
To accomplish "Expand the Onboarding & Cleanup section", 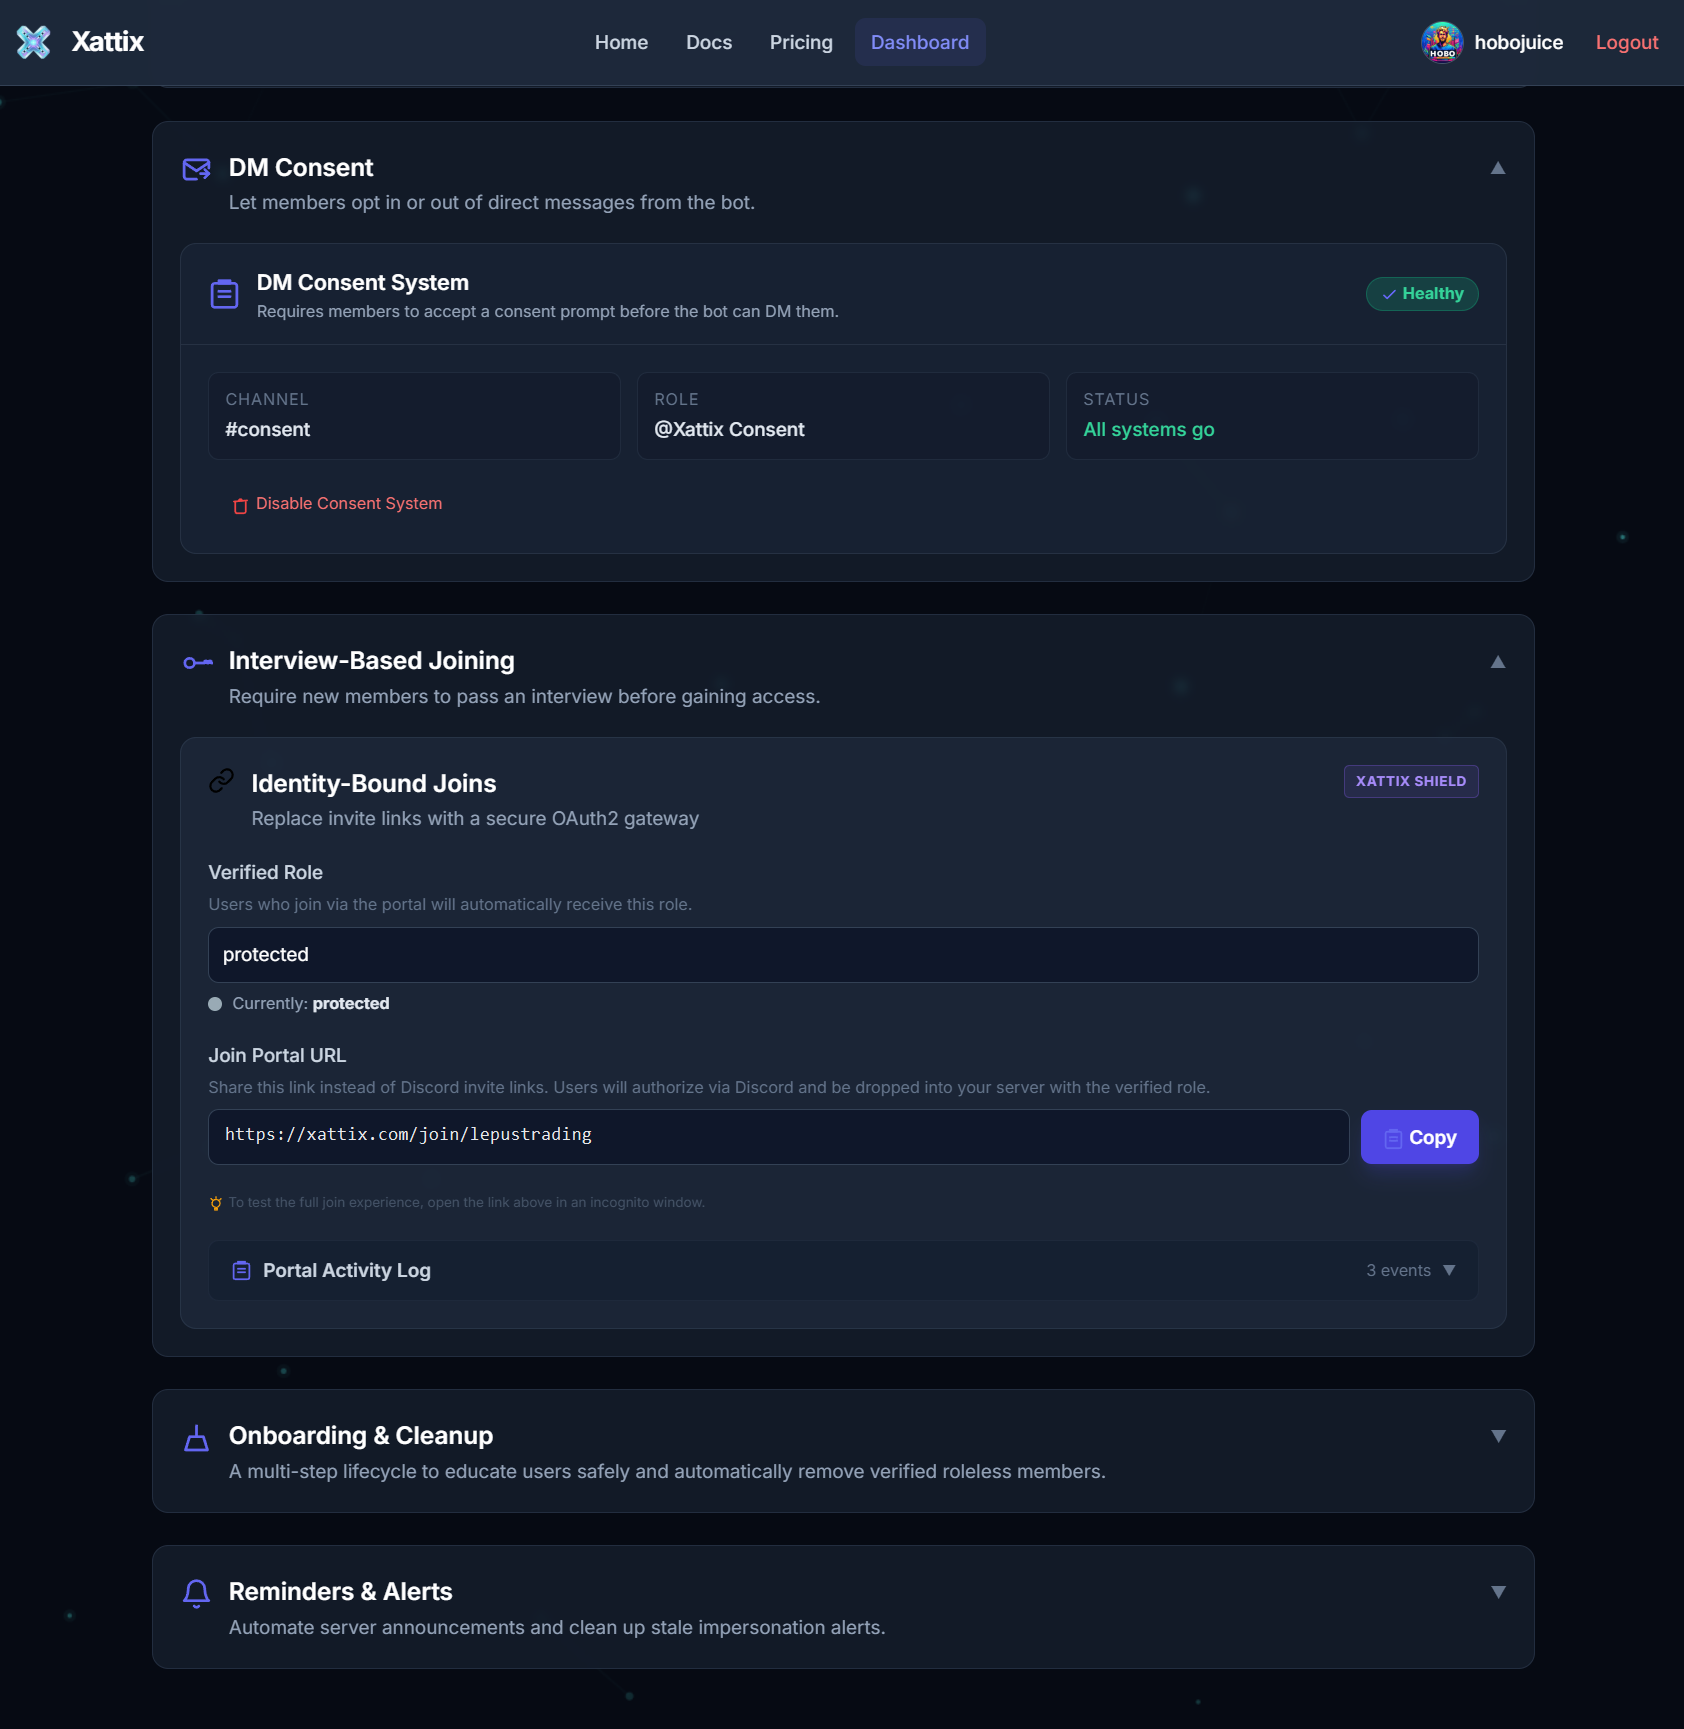I will coord(1498,1436).
